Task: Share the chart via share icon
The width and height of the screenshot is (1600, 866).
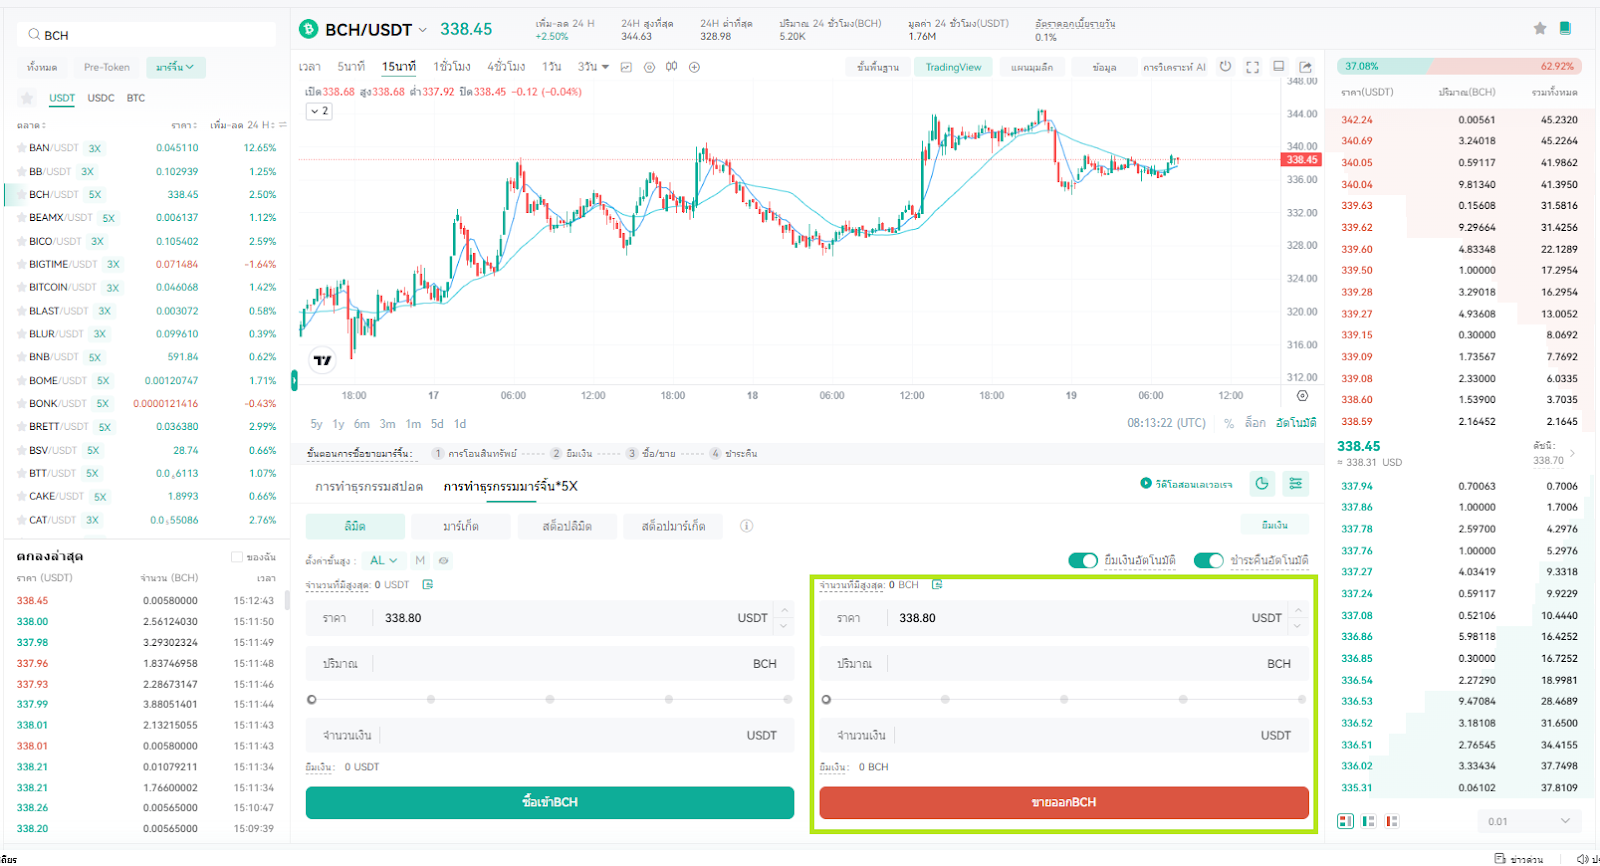Action: (x=1305, y=67)
